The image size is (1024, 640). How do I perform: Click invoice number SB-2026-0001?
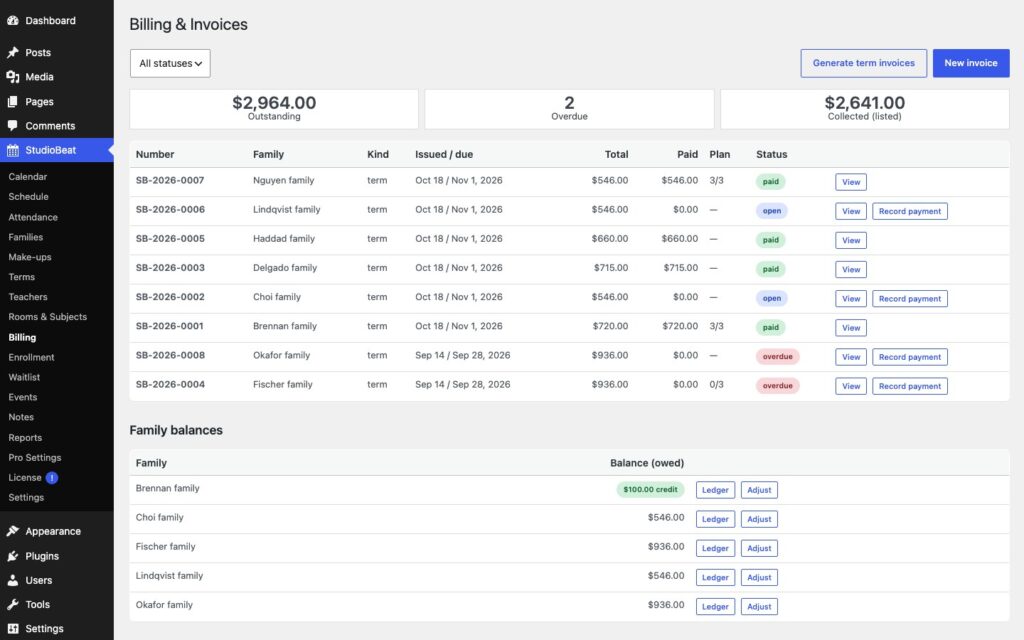[169, 326]
